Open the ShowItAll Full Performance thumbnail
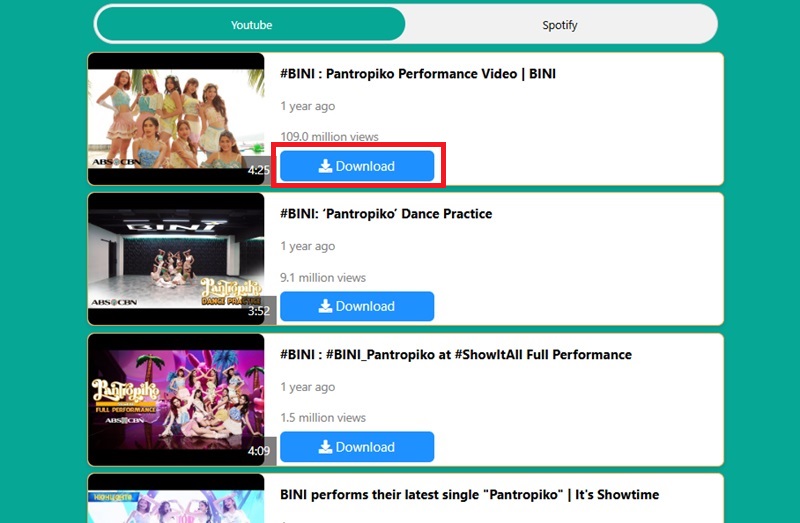The width and height of the screenshot is (800, 523). (x=176, y=400)
